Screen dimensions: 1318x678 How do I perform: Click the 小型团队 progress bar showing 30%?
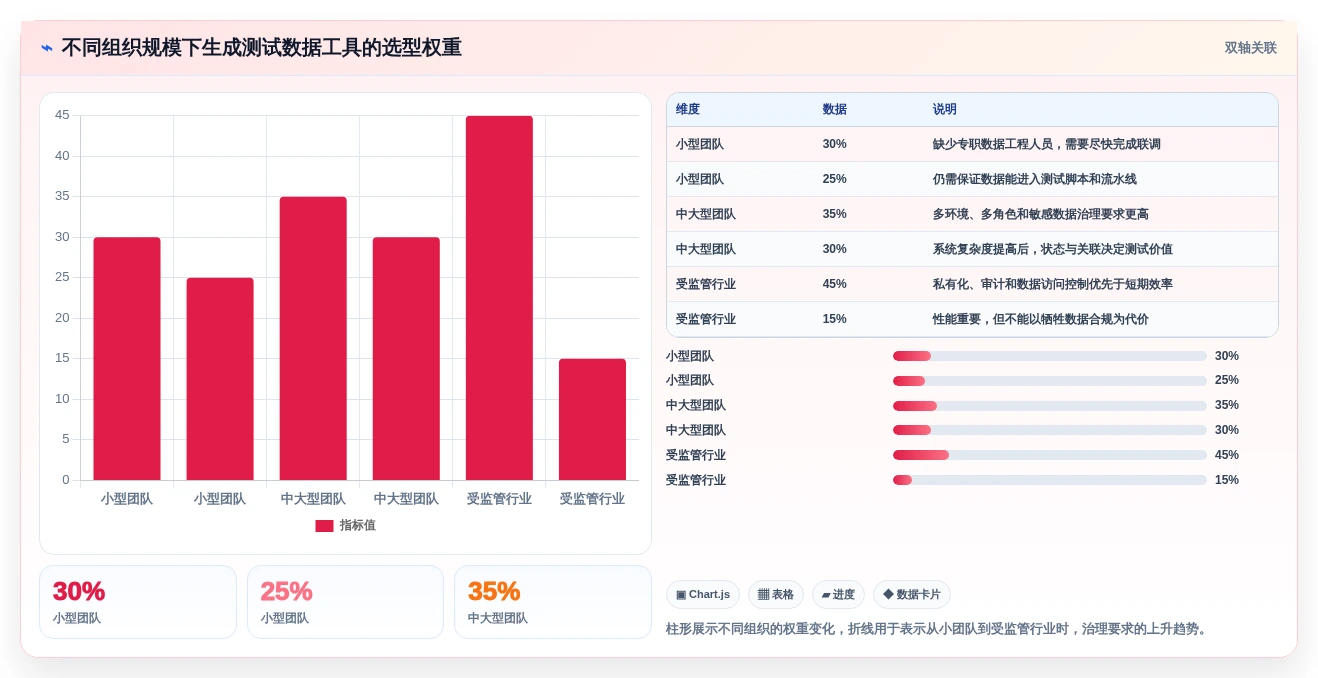[x=1050, y=356]
